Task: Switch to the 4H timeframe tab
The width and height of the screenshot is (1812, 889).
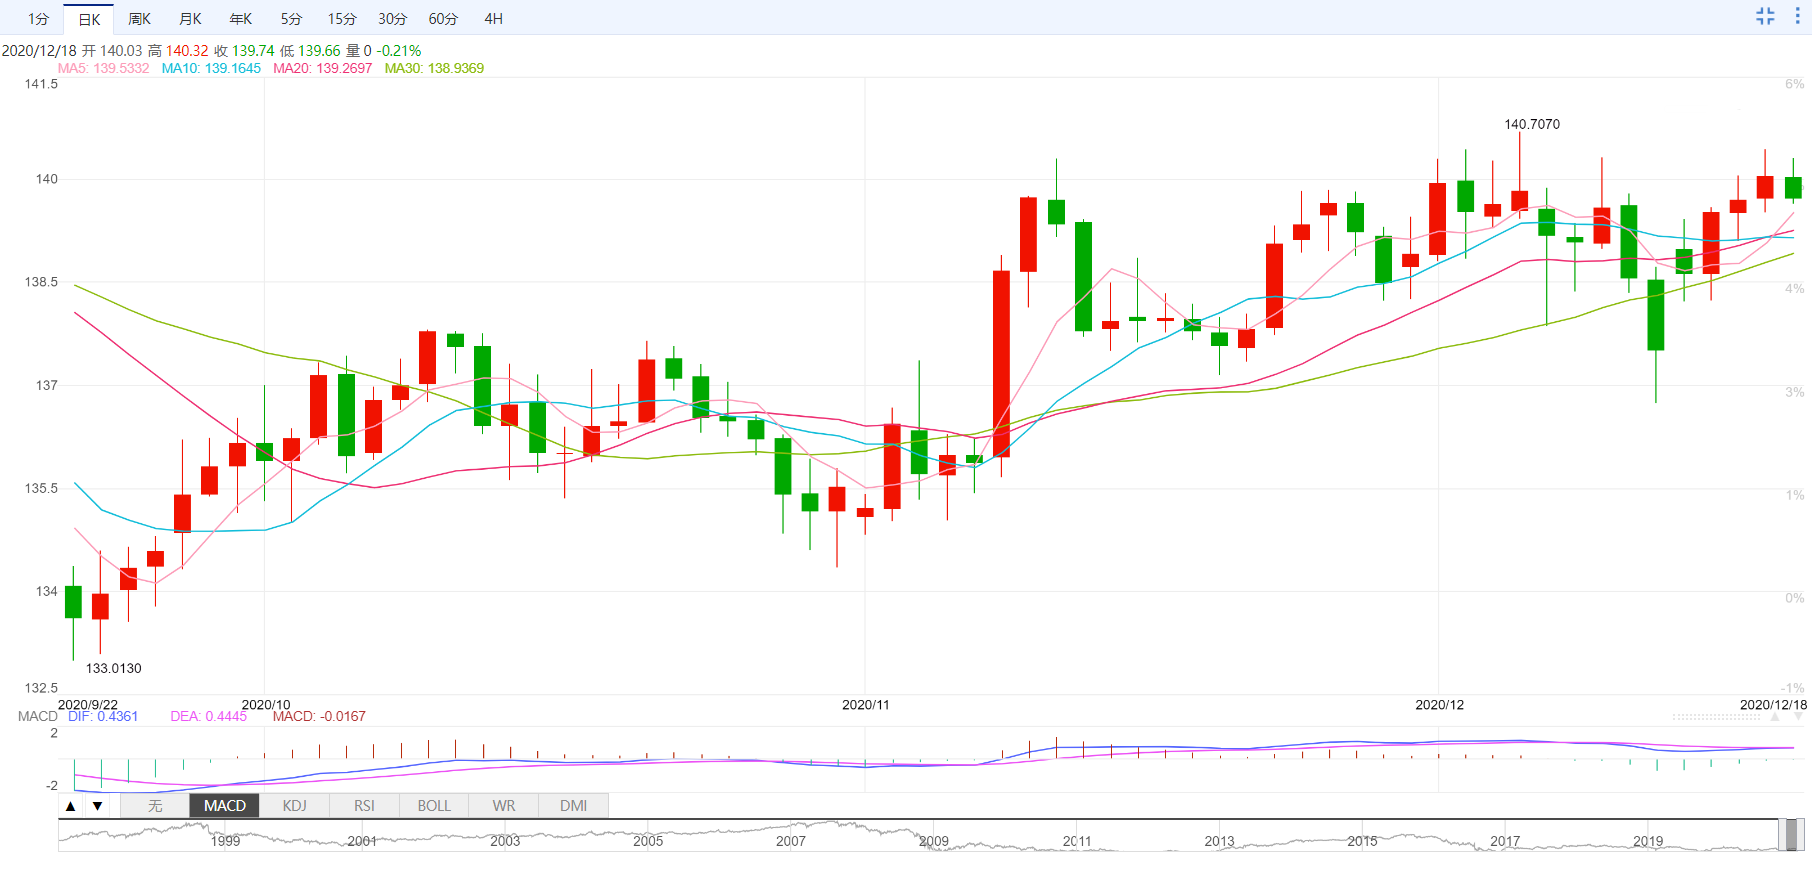Action: point(493,19)
